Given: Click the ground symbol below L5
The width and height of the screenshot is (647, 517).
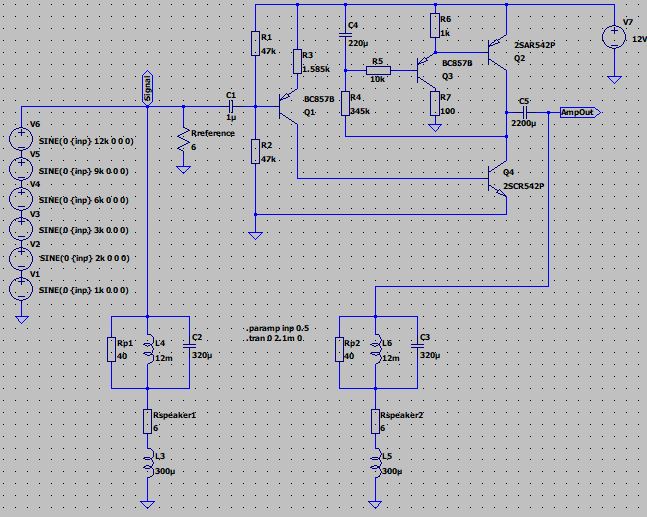Looking at the screenshot, I should [x=375, y=504].
